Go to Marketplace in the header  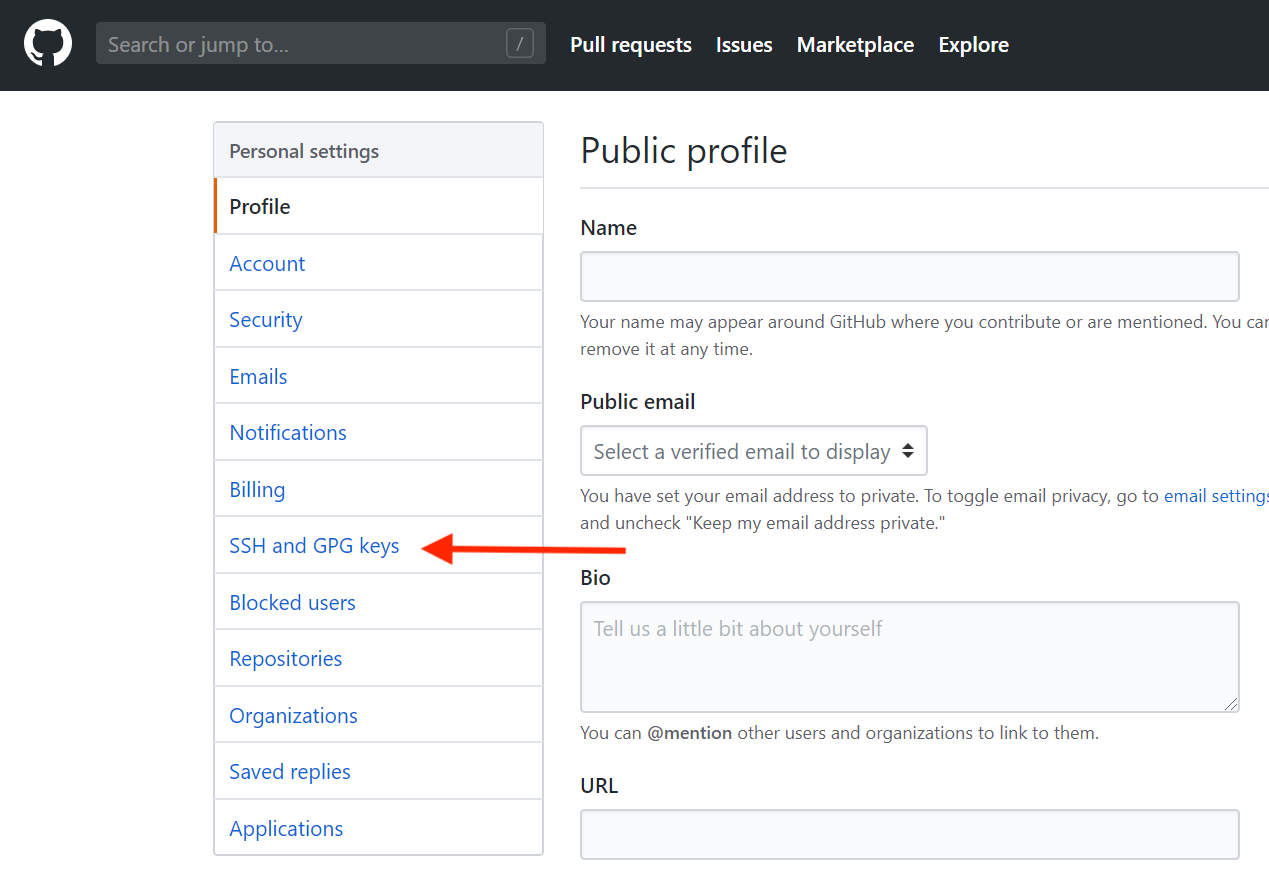[855, 45]
